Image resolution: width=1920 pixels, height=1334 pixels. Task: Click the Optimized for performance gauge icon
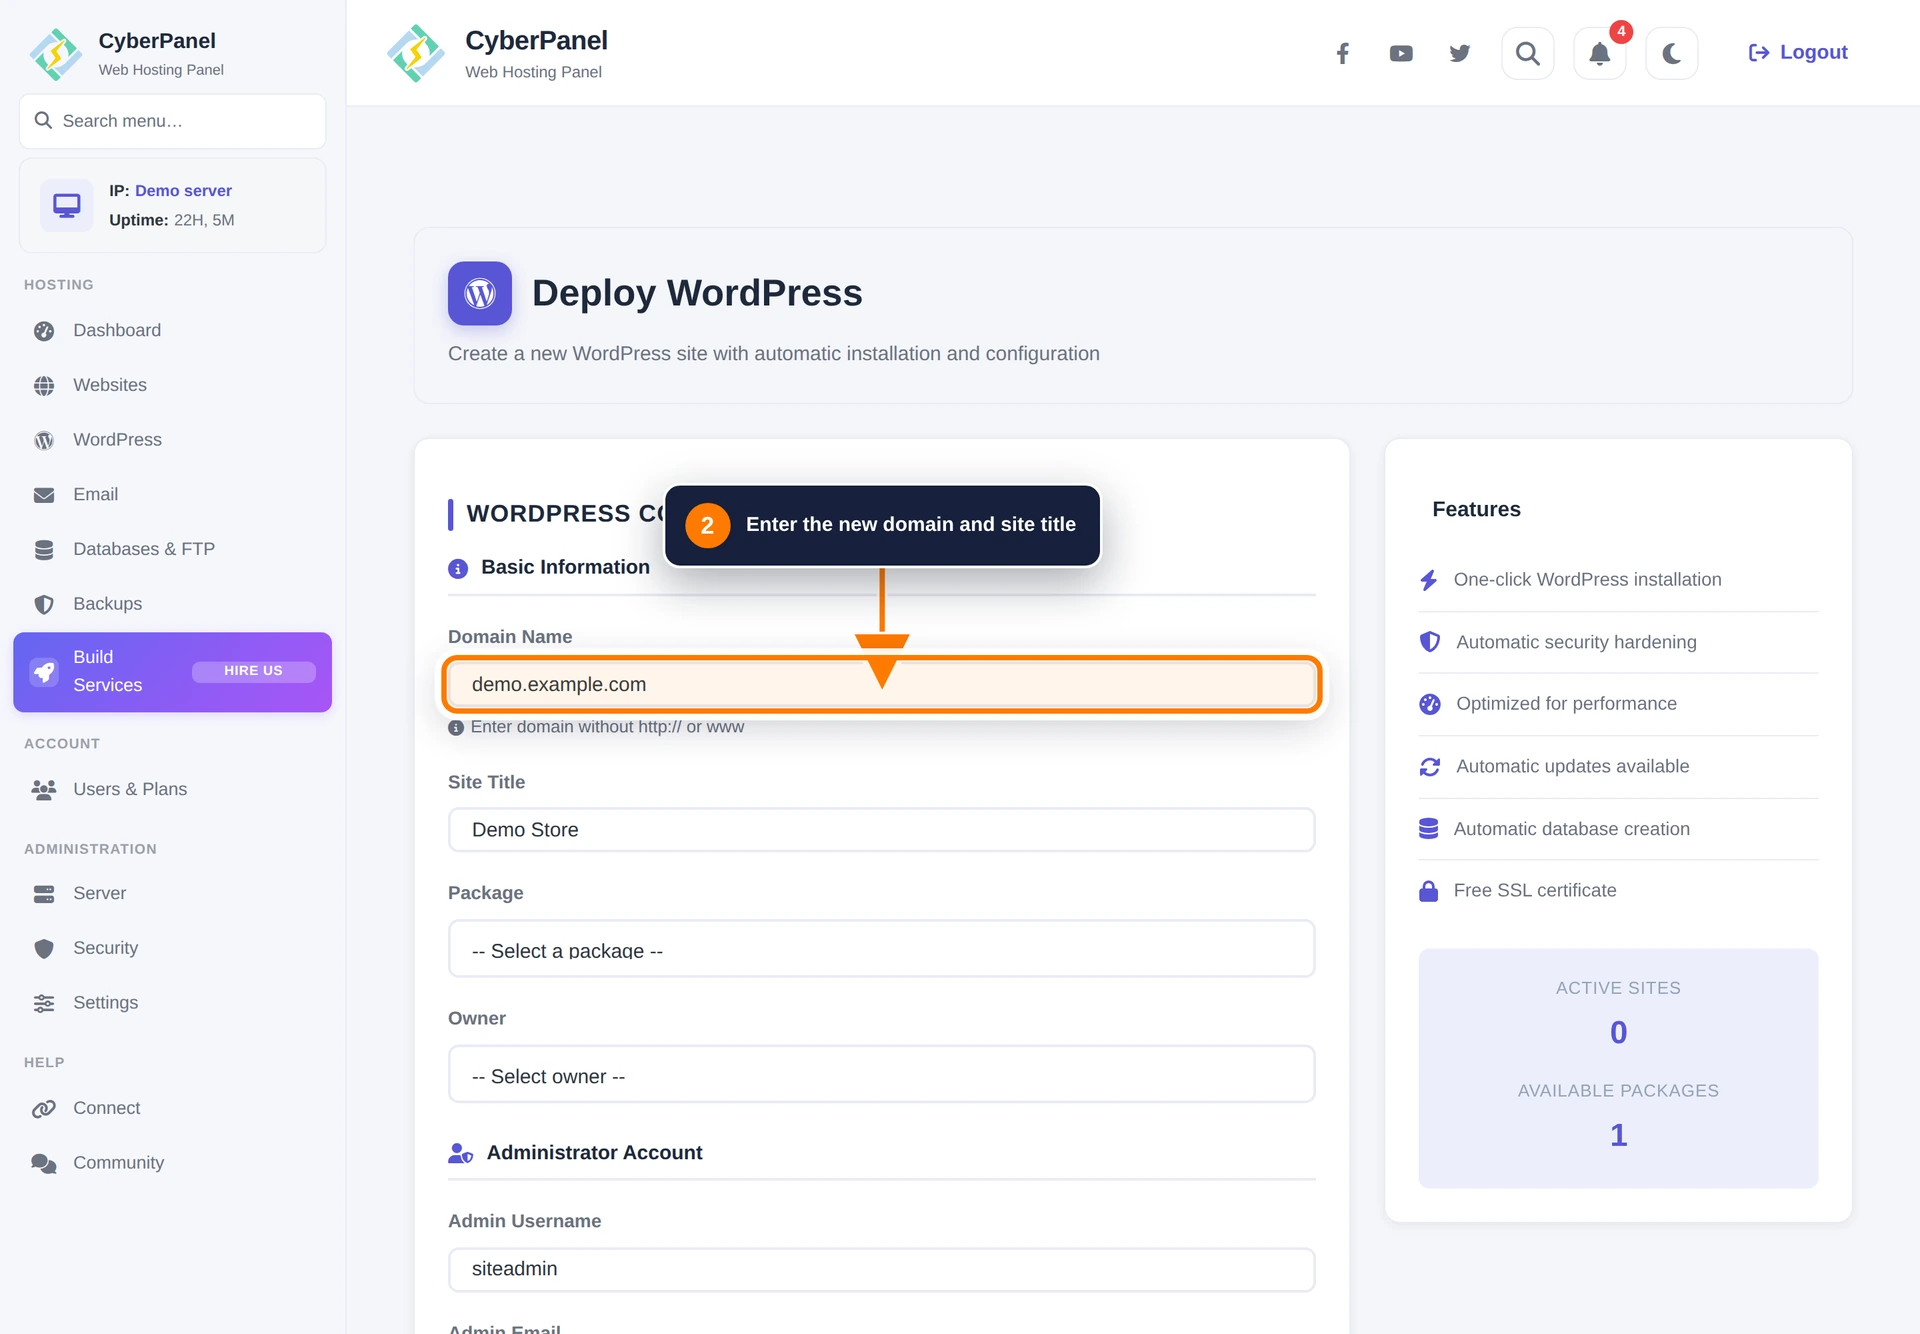1430,704
